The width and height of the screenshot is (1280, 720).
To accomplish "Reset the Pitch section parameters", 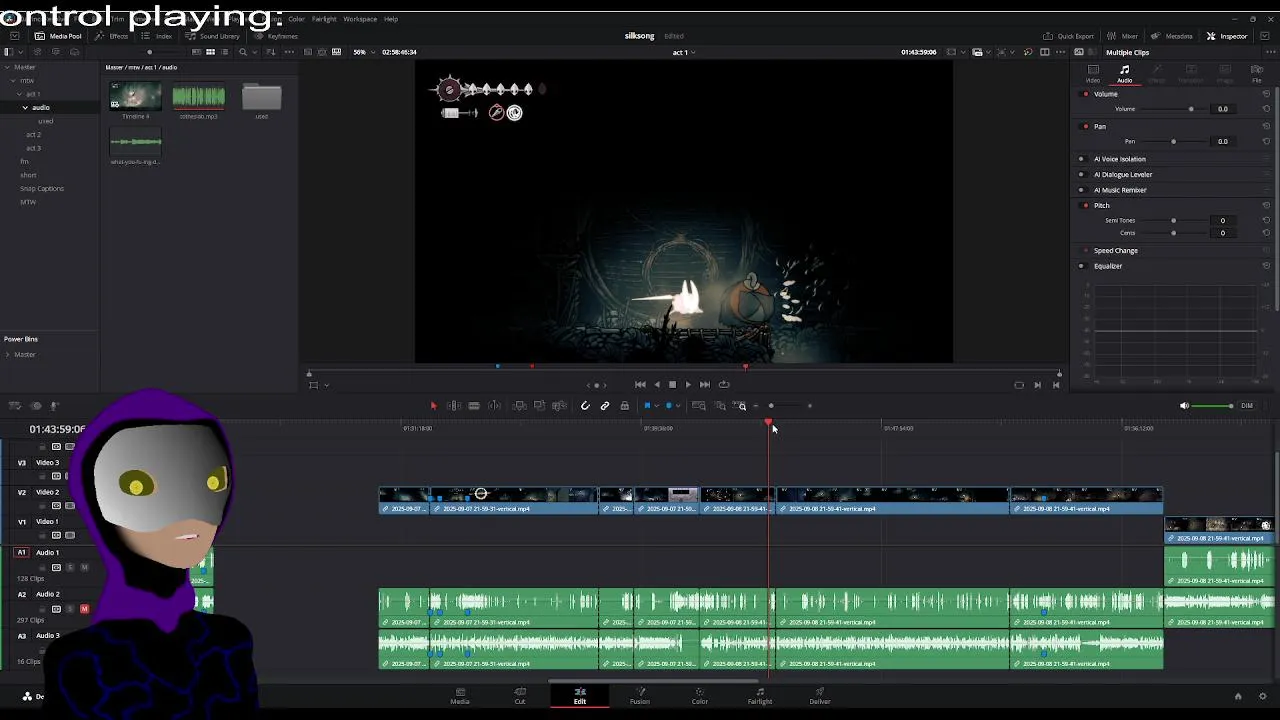I will coord(1266,206).
